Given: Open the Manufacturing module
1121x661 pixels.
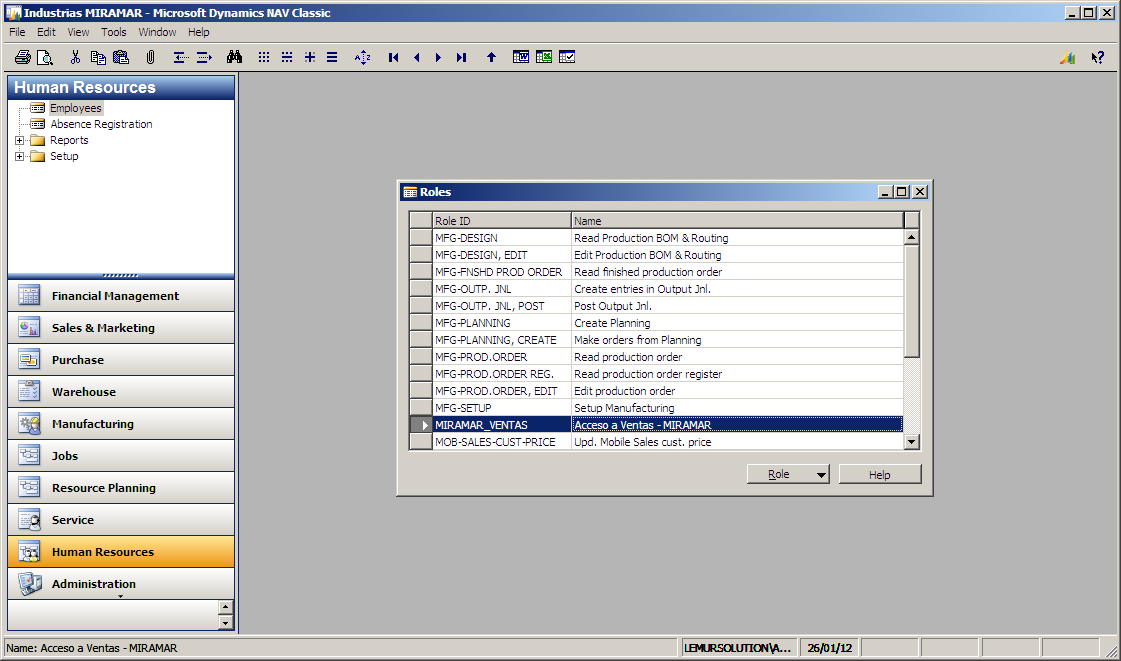Looking at the screenshot, I should coord(121,424).
